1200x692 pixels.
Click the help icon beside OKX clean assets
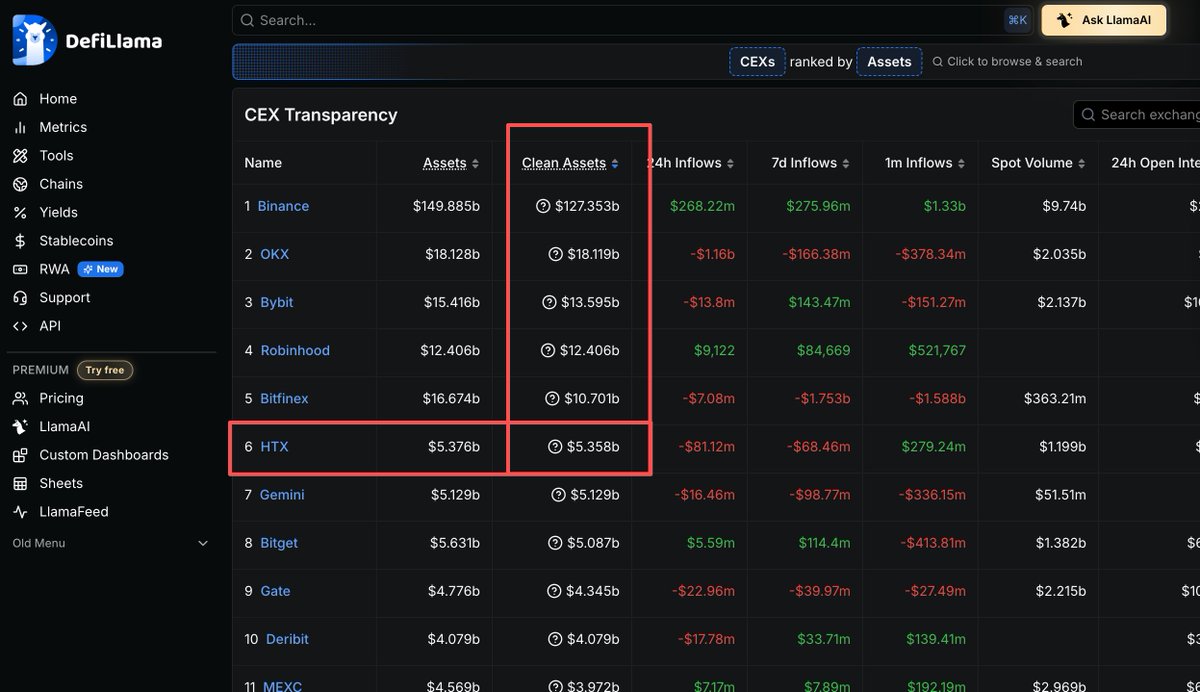tap(555, 254)
